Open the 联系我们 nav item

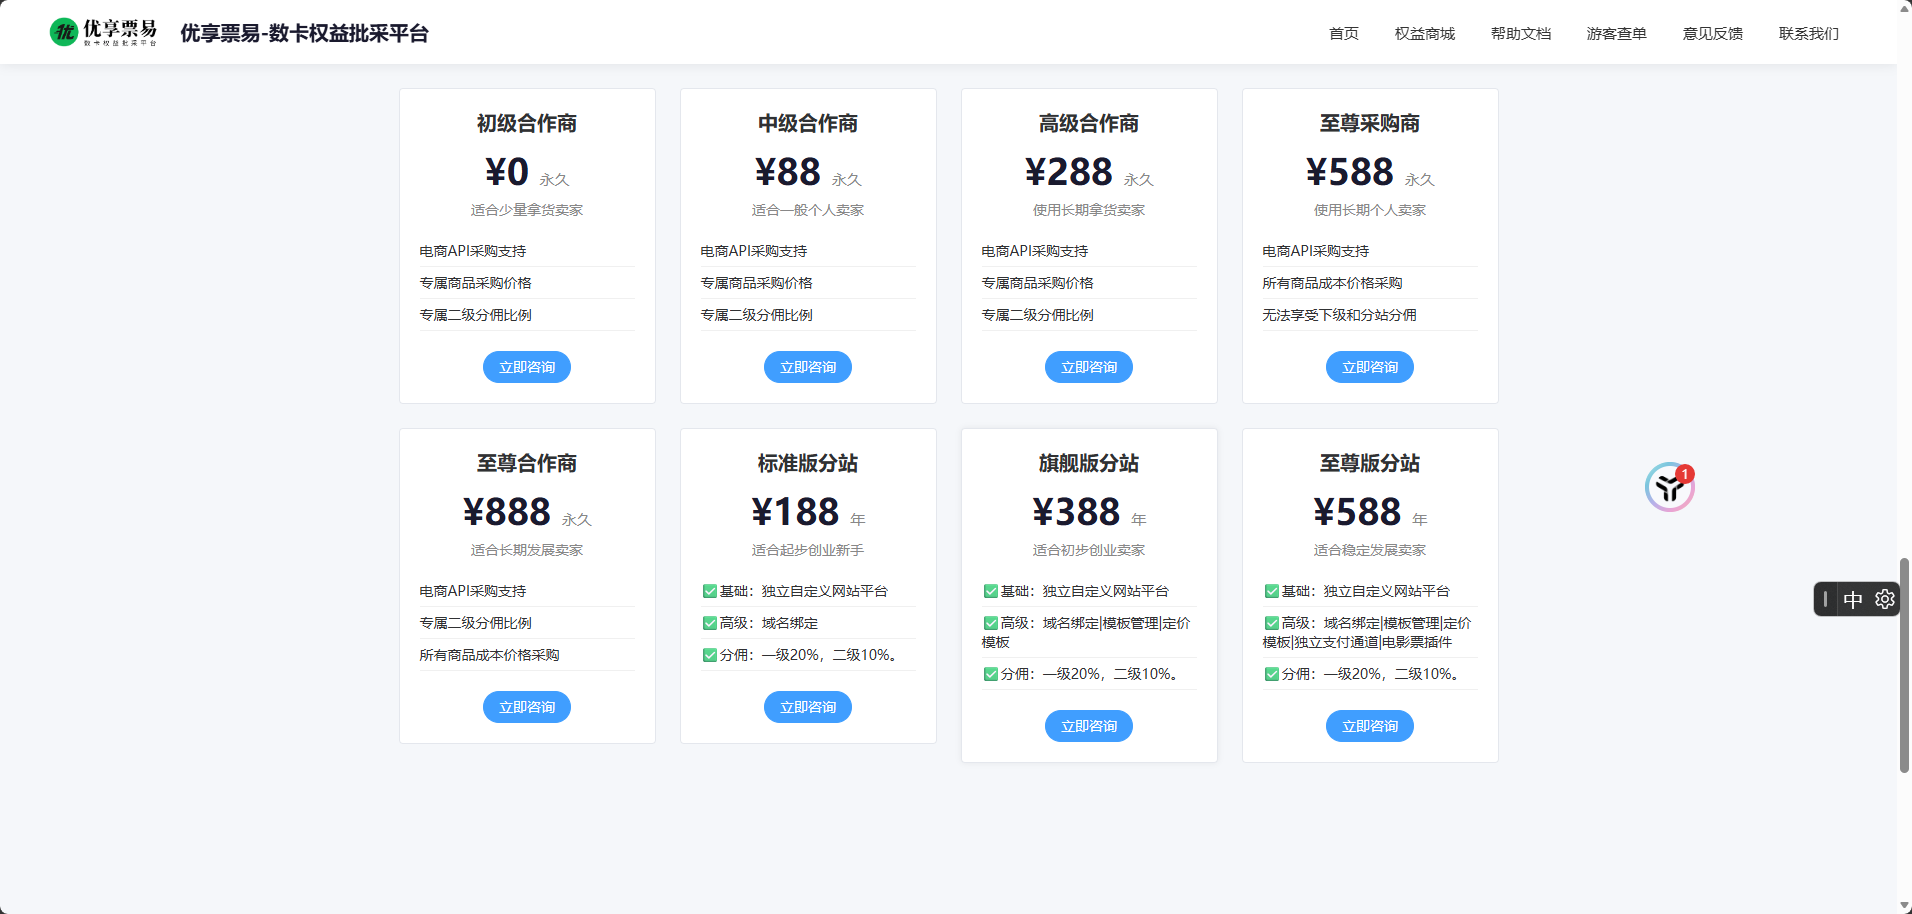pyautogui.click(x=1809, y=33)
